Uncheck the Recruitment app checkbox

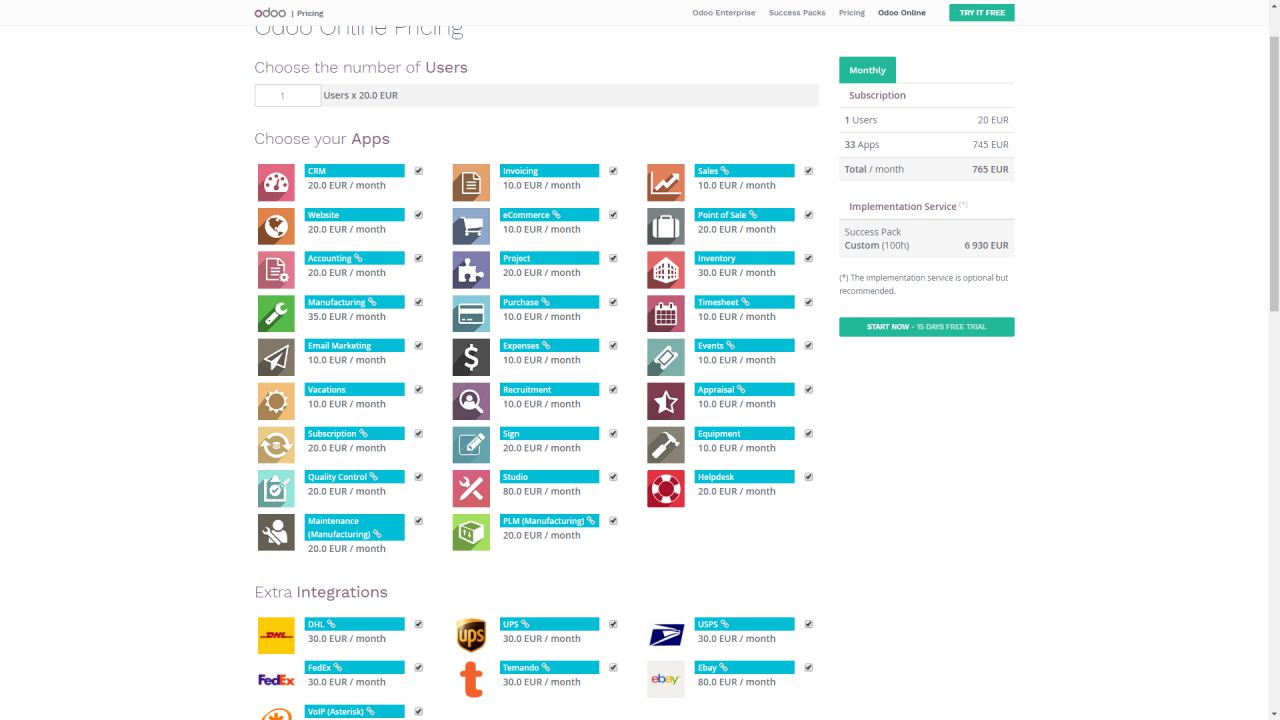(x=613, y=390)
